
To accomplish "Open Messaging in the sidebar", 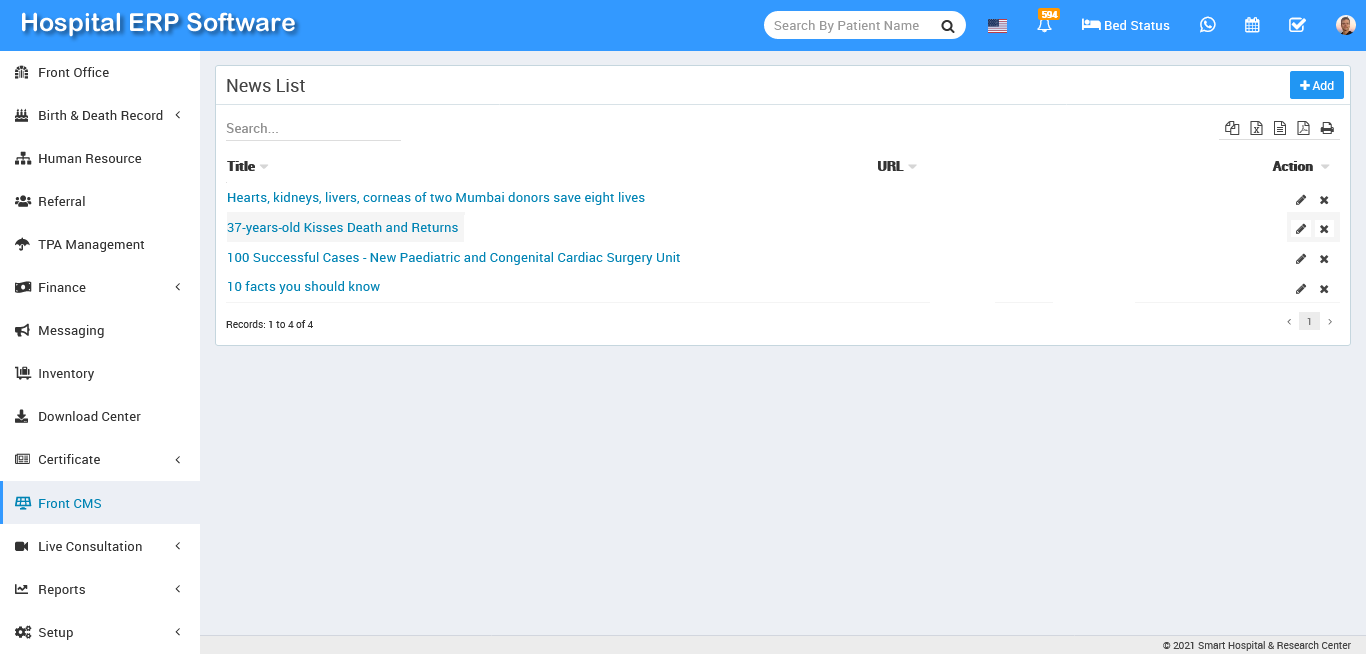I will coord(100,330).
